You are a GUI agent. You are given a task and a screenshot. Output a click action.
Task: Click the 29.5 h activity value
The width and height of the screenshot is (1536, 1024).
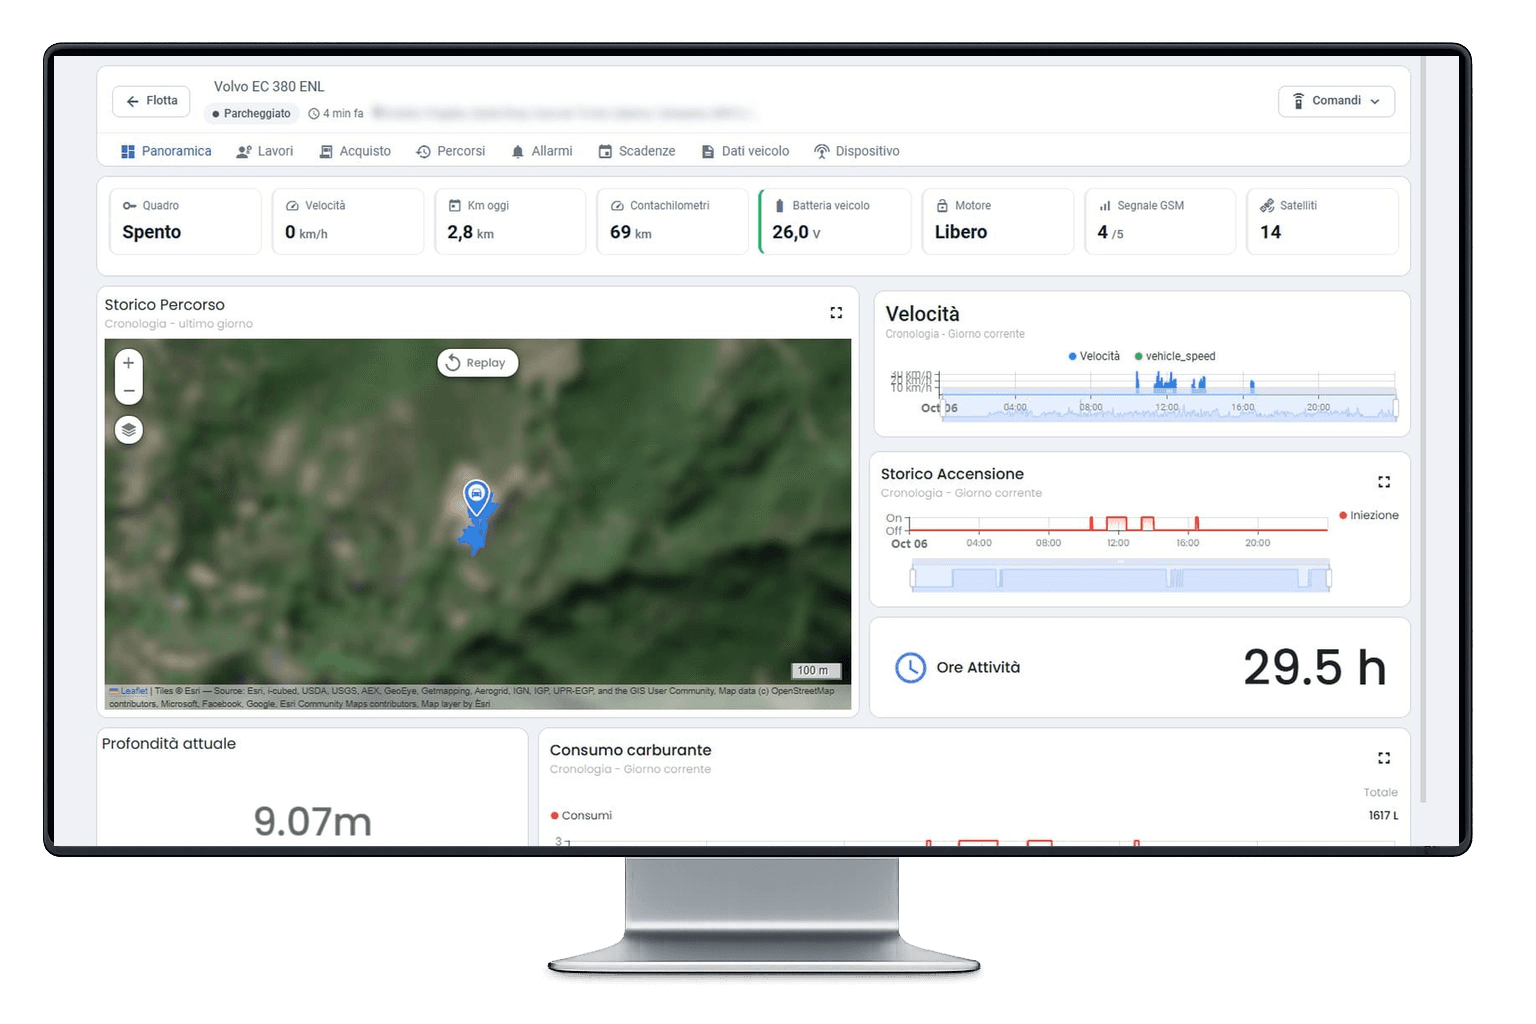pos(1314,667)
